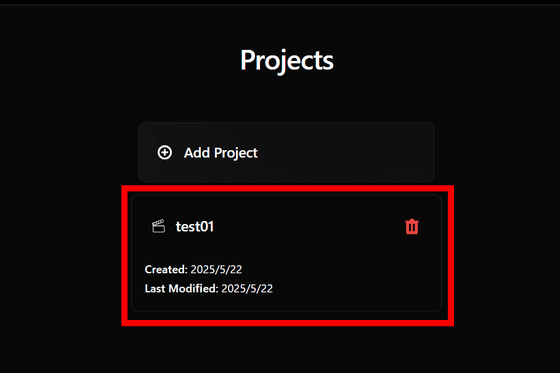
Task: Hit the plus symbol next to Add Project
Action: [165, 153]
